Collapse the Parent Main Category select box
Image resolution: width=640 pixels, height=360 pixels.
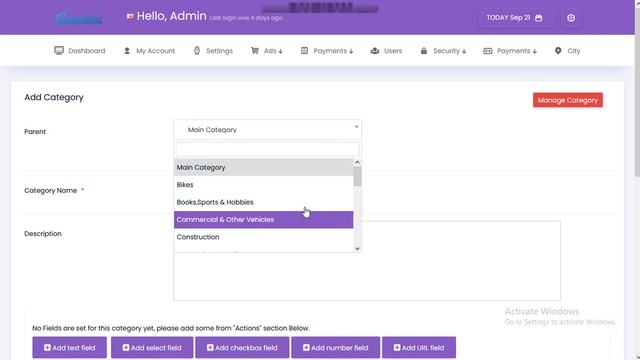click(267, 130)
